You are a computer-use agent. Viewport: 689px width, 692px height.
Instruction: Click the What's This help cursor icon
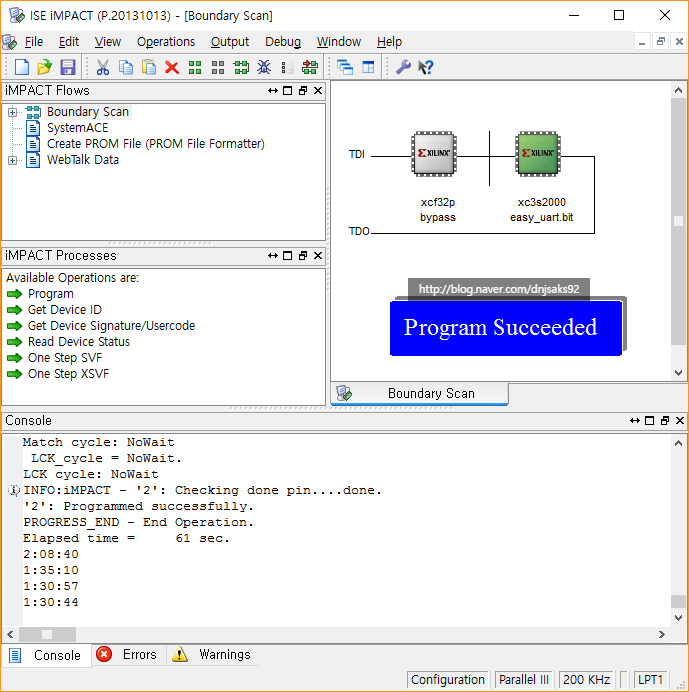425,68
